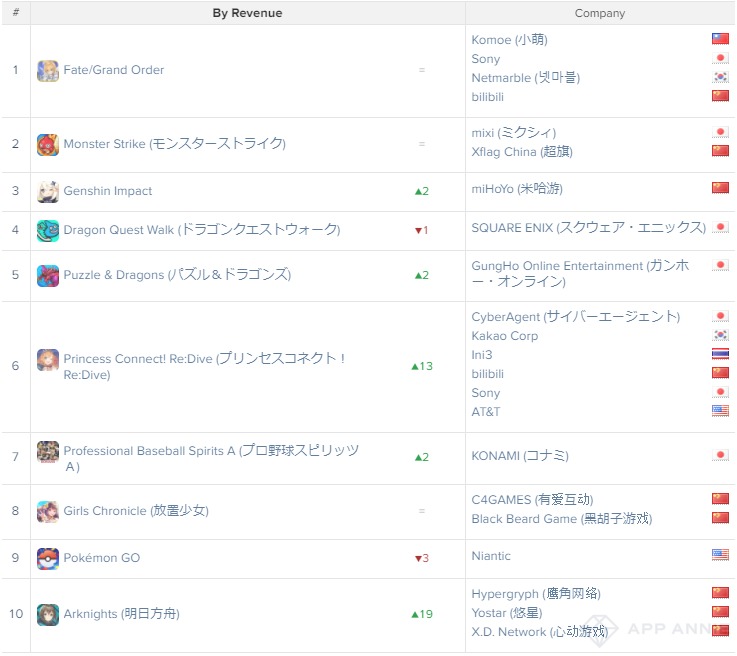The height and width of the screenshot is (656, 737).
Task: Open the Fate/Grand Order app link
Action: (114, 70)
